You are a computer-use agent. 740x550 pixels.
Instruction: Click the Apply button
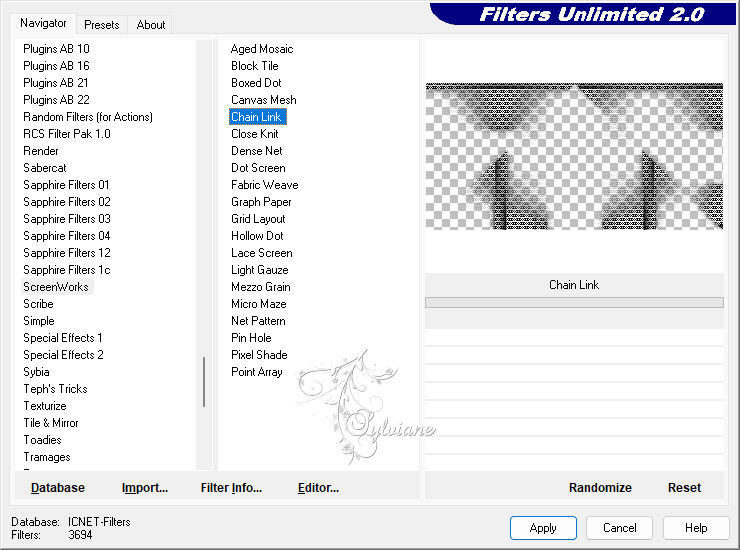543,528
